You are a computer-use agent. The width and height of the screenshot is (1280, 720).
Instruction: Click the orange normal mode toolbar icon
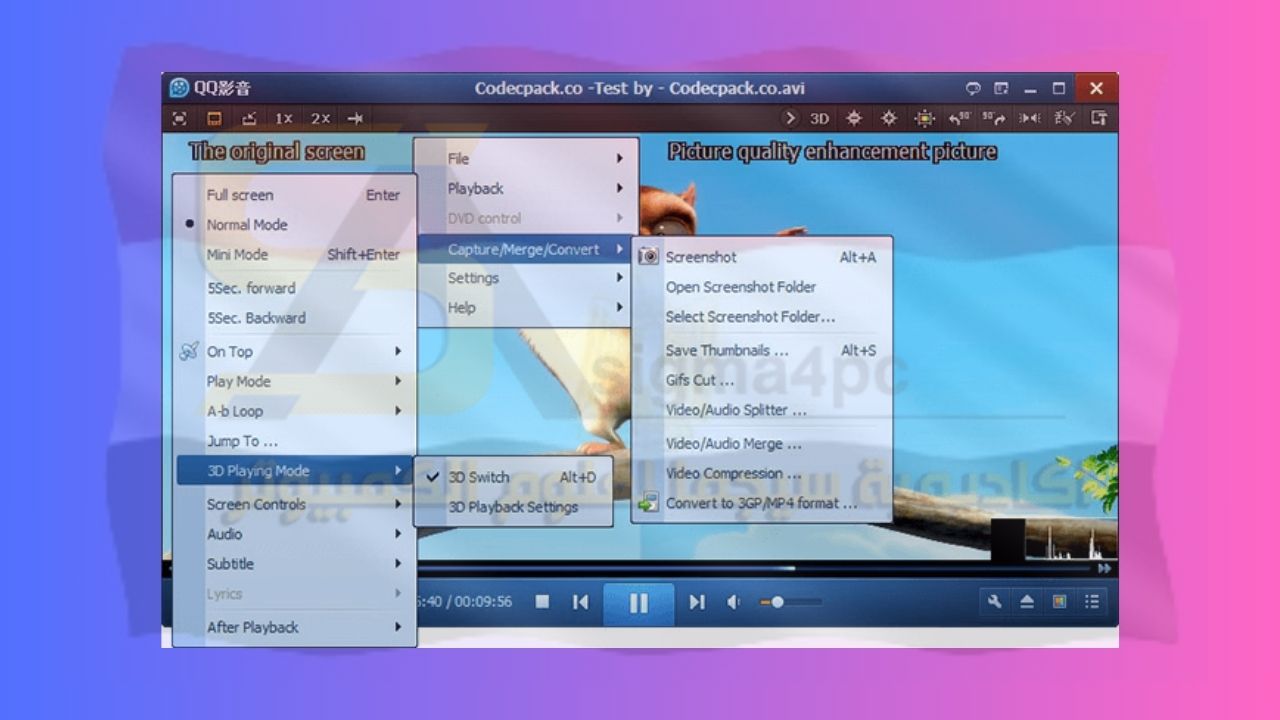(x=214, y=118)
